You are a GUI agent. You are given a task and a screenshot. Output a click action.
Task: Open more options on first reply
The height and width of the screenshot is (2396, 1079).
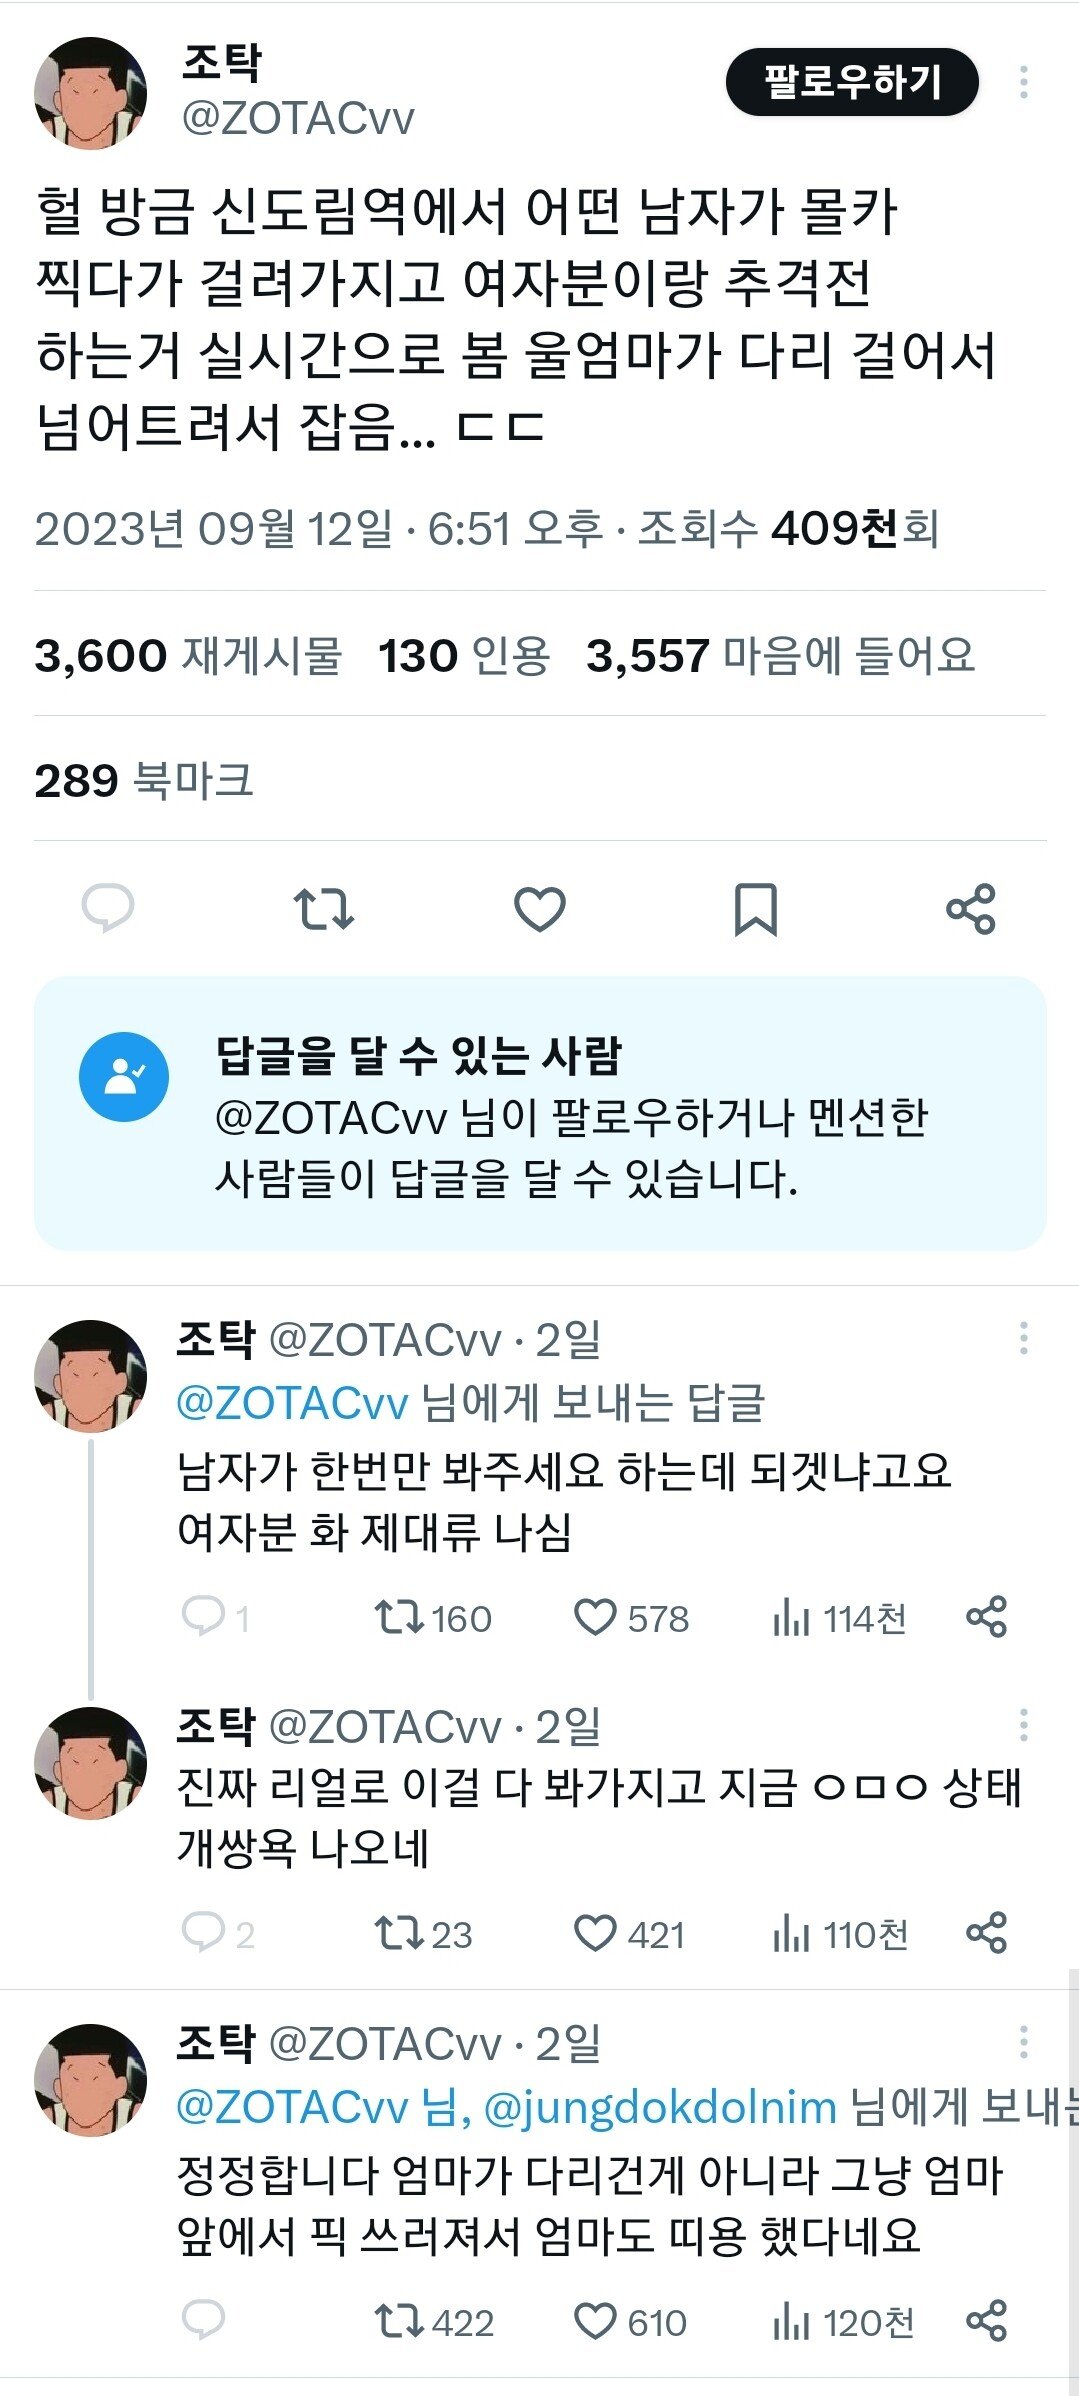1023,1338
